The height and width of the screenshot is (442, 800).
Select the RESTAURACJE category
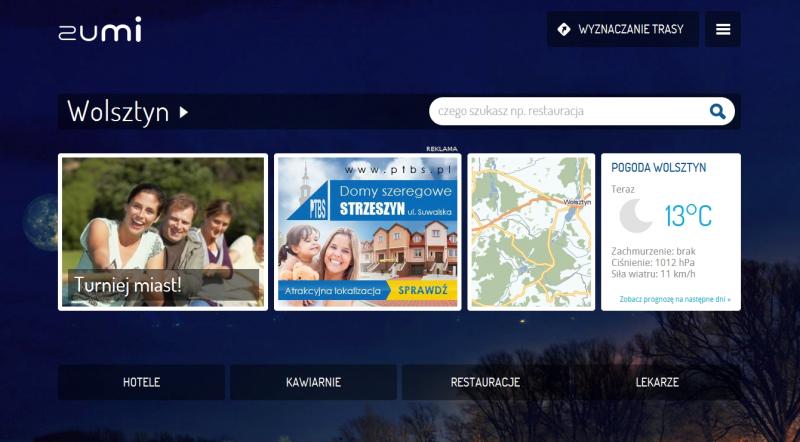pos(485,382)
